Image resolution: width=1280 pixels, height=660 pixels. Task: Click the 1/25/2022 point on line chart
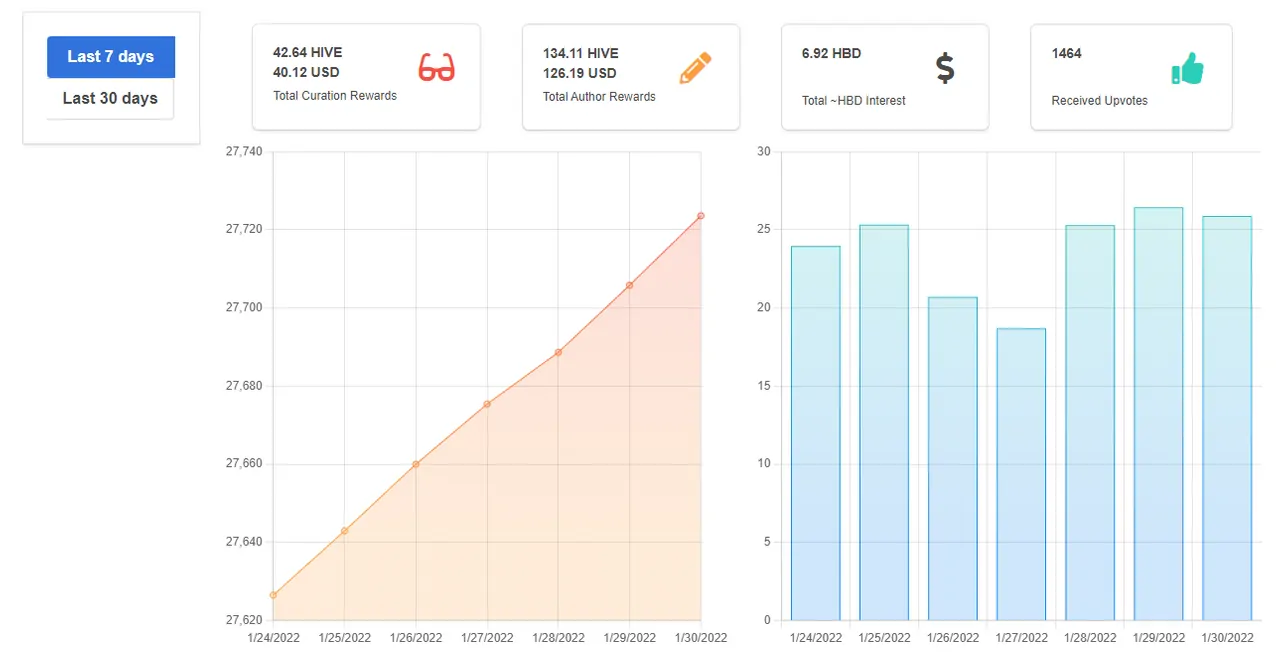tap(344, 531)
